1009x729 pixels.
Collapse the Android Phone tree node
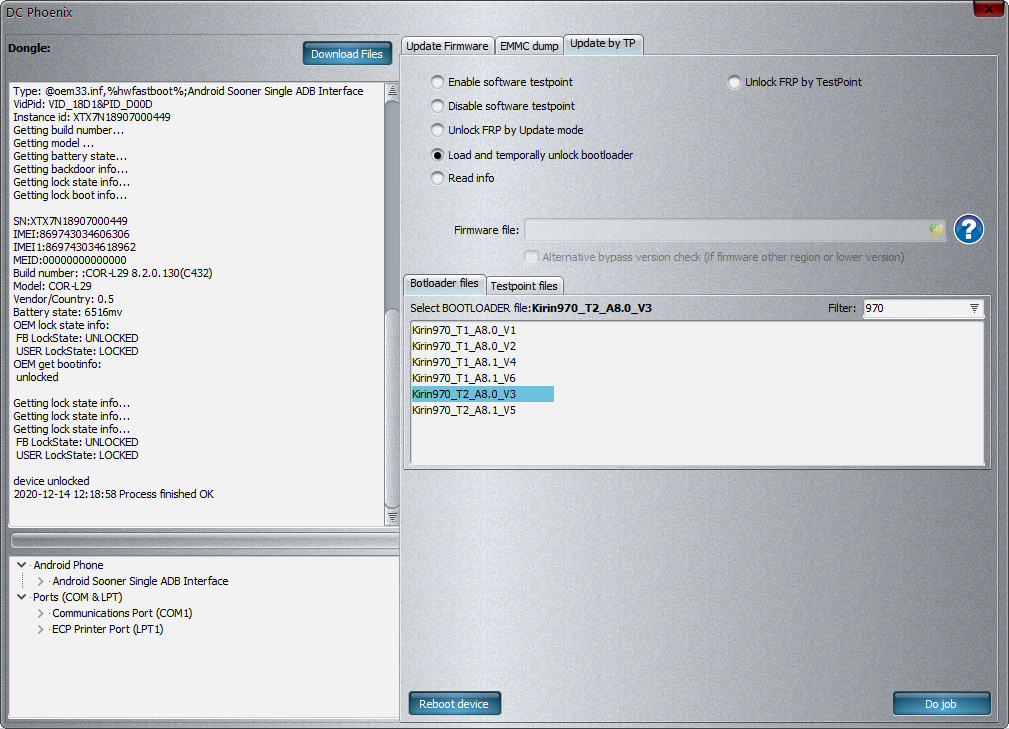21,565
